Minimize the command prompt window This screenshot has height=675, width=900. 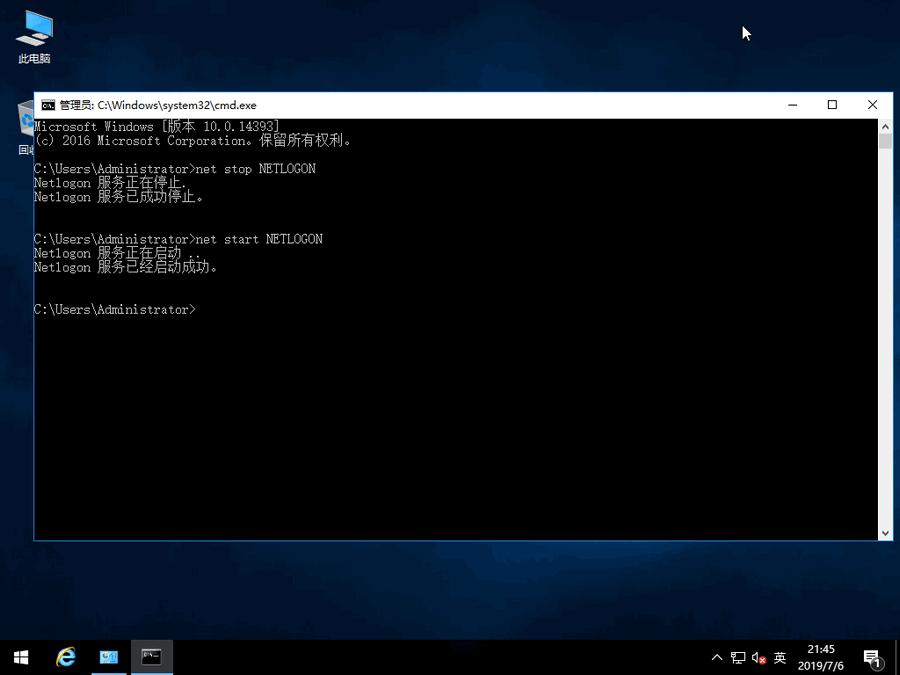click(x=792, y=105)
